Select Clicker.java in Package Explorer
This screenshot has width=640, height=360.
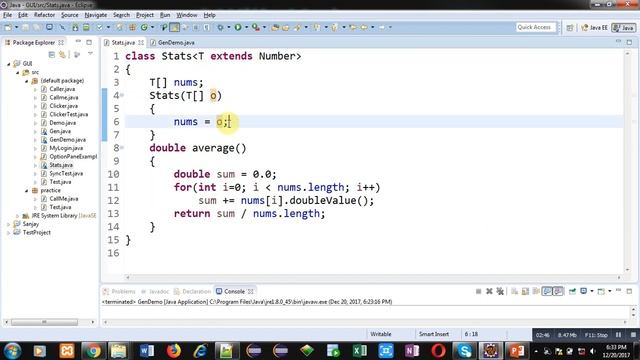tap(63, 106)
